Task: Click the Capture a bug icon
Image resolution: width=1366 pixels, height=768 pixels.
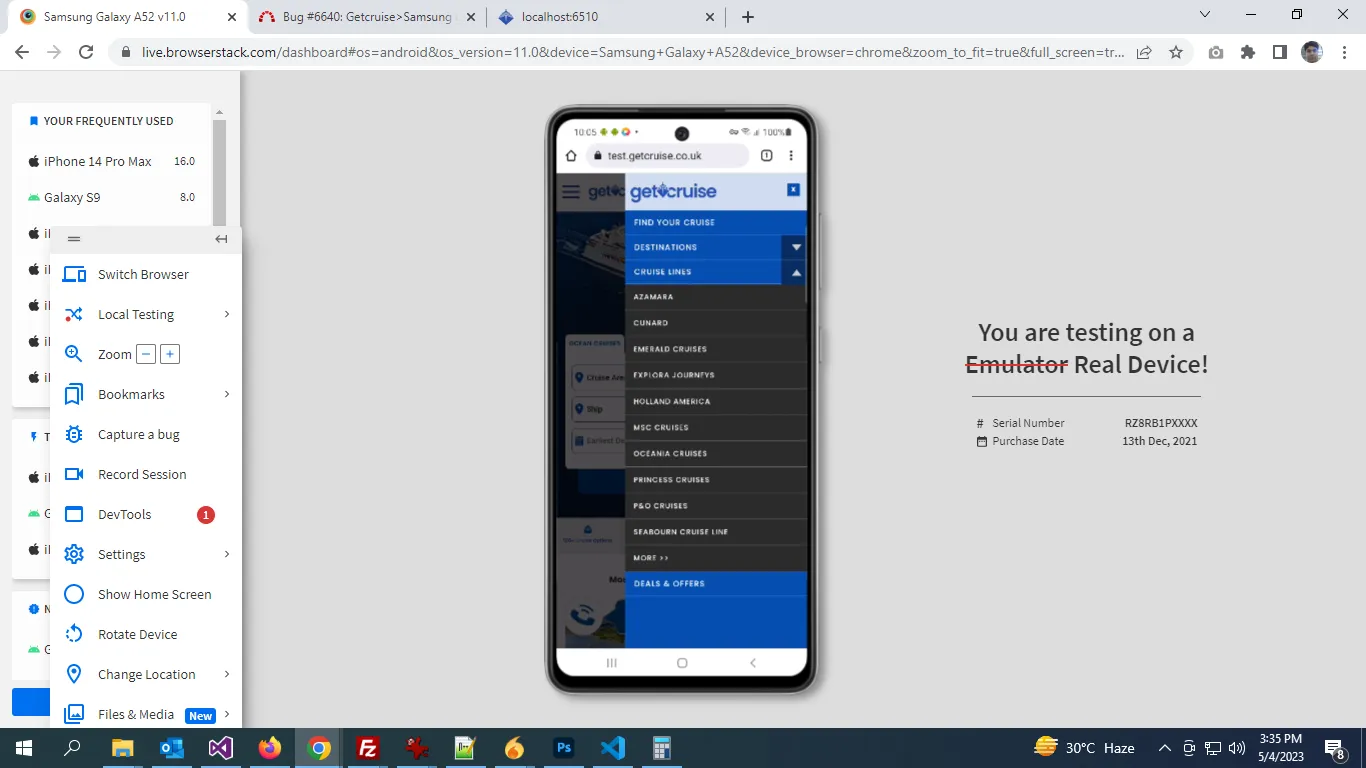Action: 74,434
